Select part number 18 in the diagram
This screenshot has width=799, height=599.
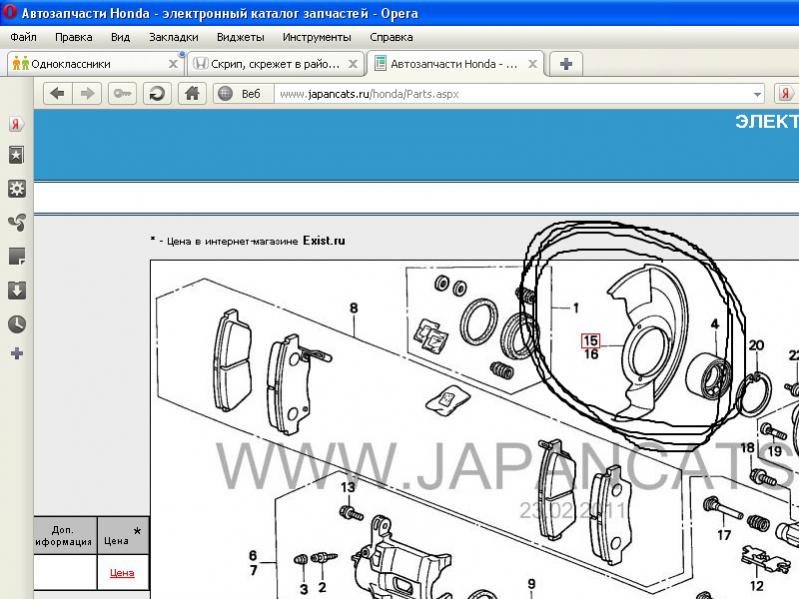(x=748, y=448)
